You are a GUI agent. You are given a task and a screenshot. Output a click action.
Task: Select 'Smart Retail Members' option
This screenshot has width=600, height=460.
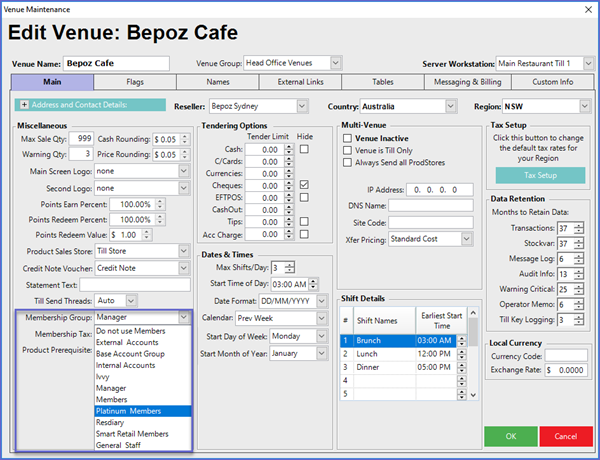tap(143, 434)
